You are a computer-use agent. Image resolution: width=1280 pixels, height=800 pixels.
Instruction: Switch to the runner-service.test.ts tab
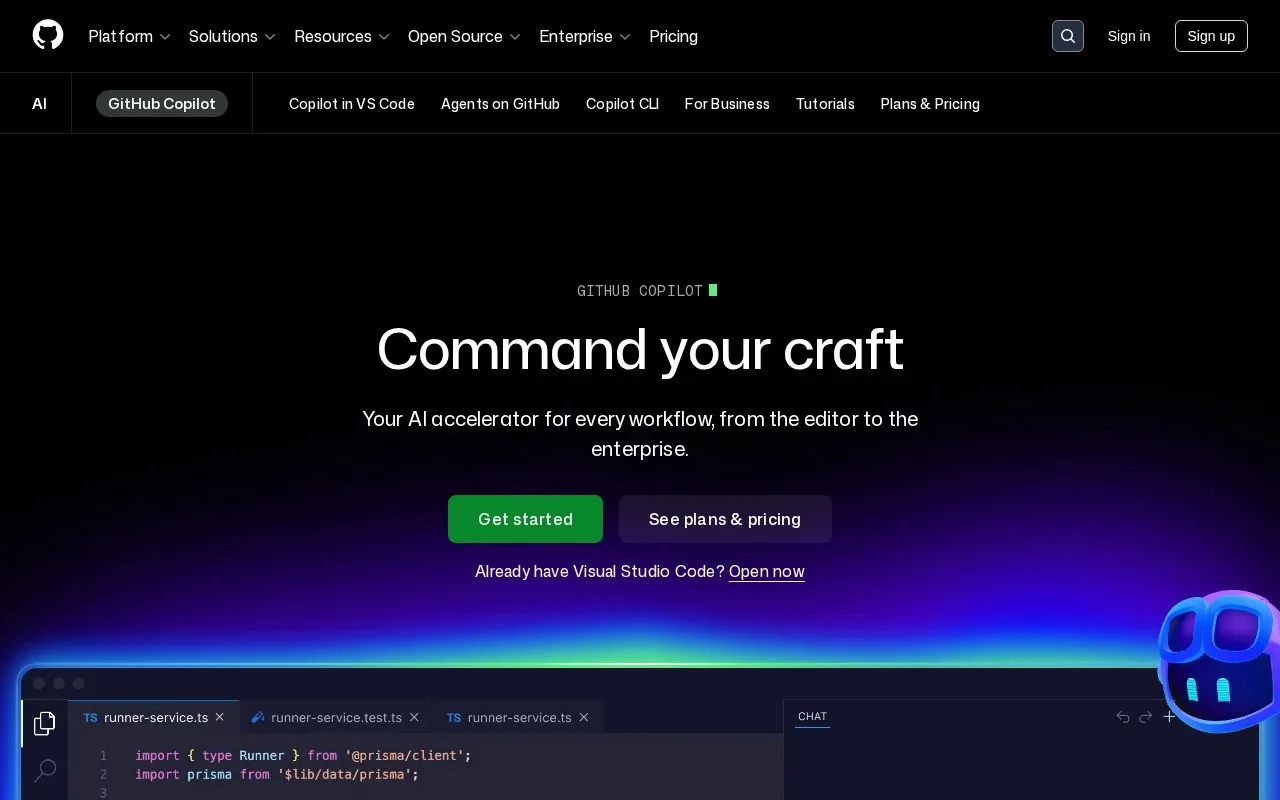[x=336, y=717]
